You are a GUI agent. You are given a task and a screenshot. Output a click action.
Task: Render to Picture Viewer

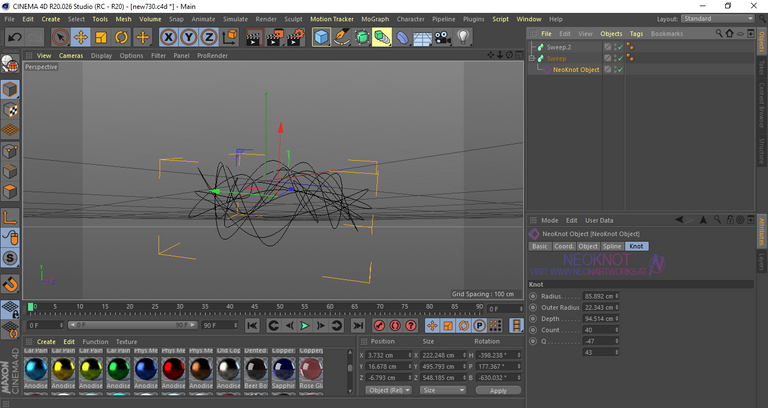(x=274, y=37)
